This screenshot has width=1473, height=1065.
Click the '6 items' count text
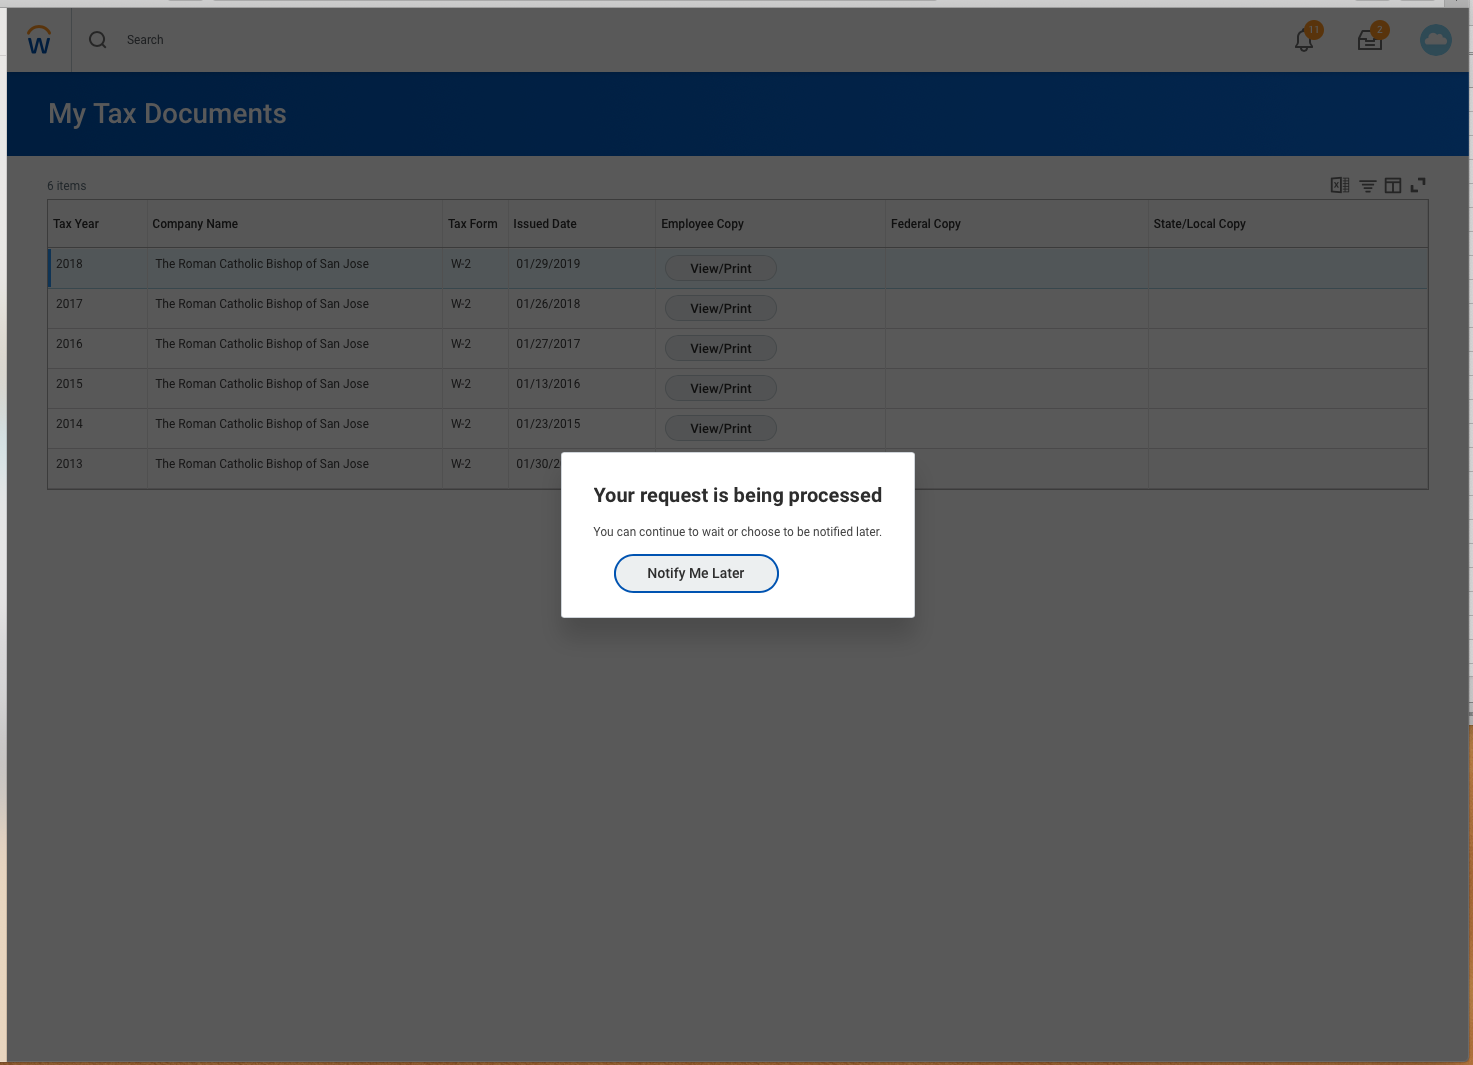(67, 186)
